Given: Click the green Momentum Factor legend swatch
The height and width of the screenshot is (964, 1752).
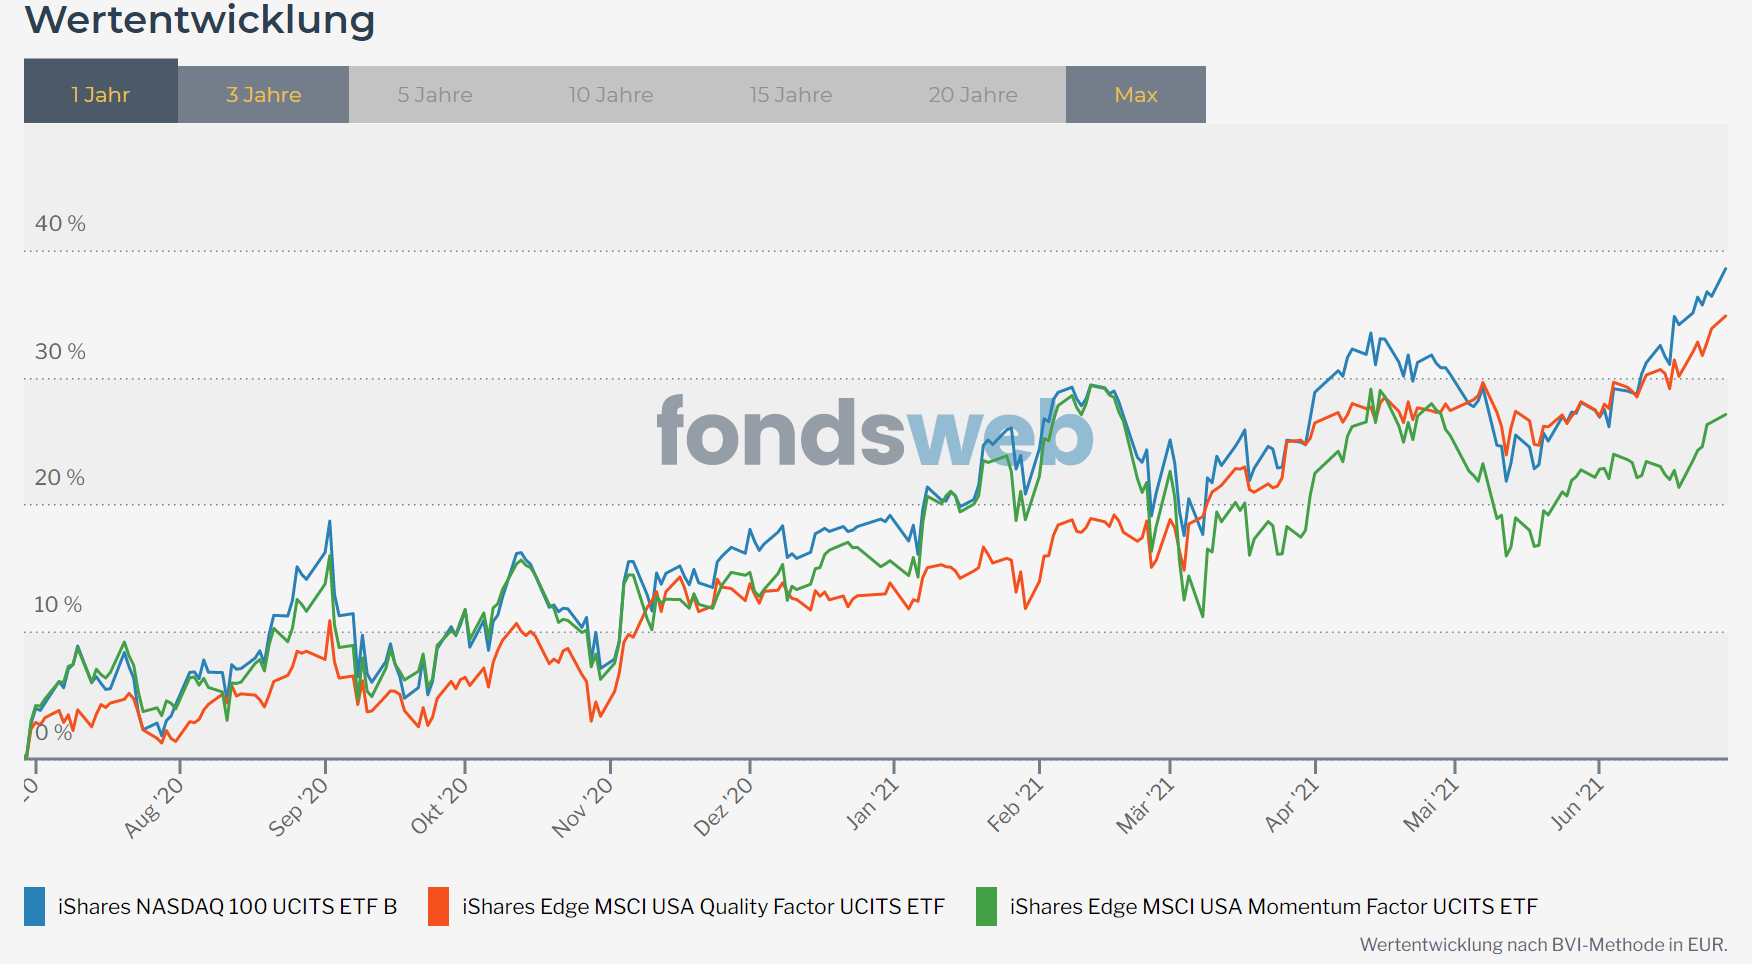Looking at the screenshot, I should (986, 906).
